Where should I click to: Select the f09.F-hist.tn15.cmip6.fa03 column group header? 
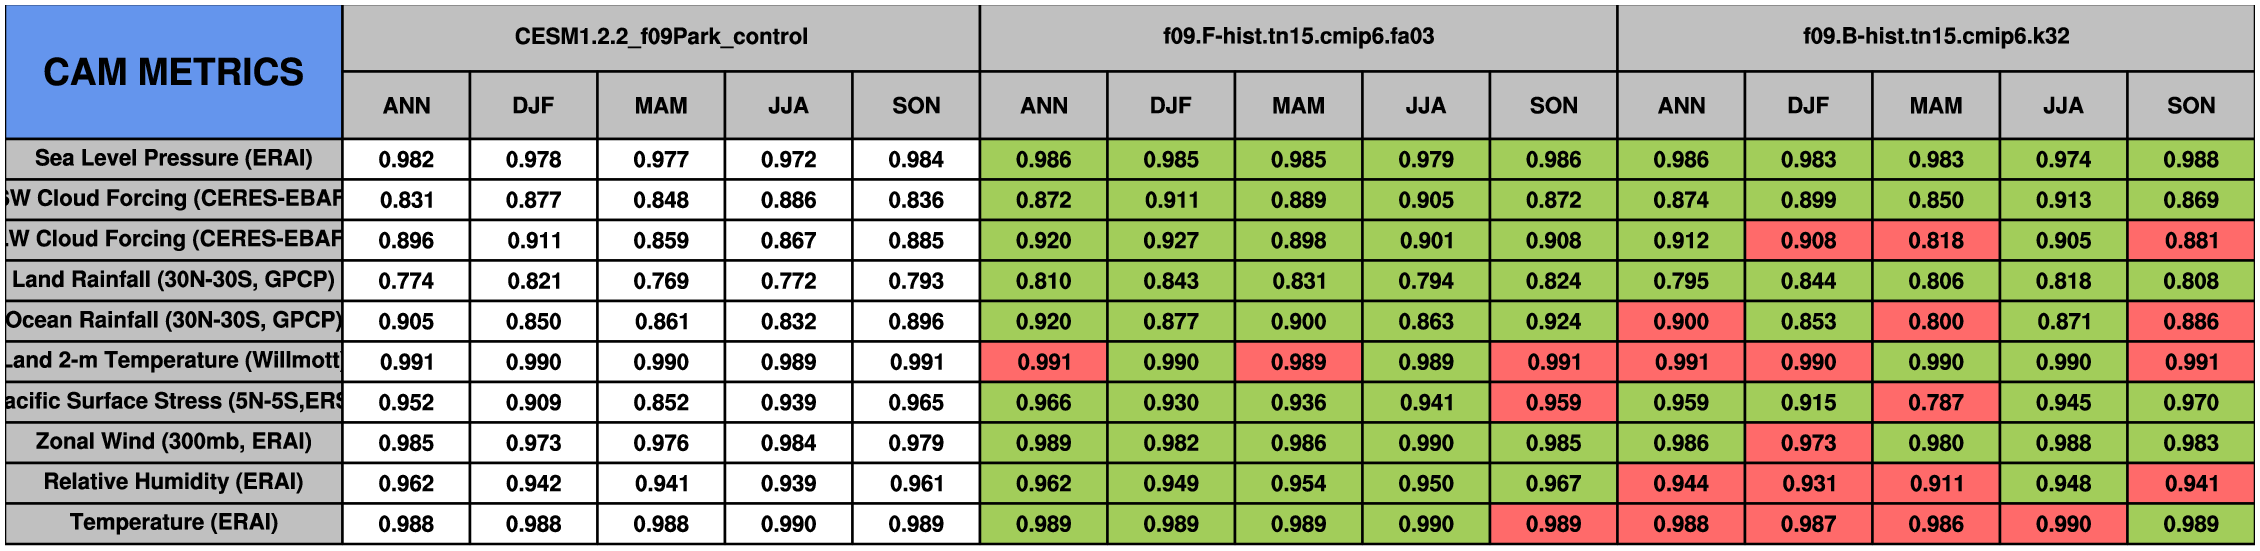click(1297, 37)
